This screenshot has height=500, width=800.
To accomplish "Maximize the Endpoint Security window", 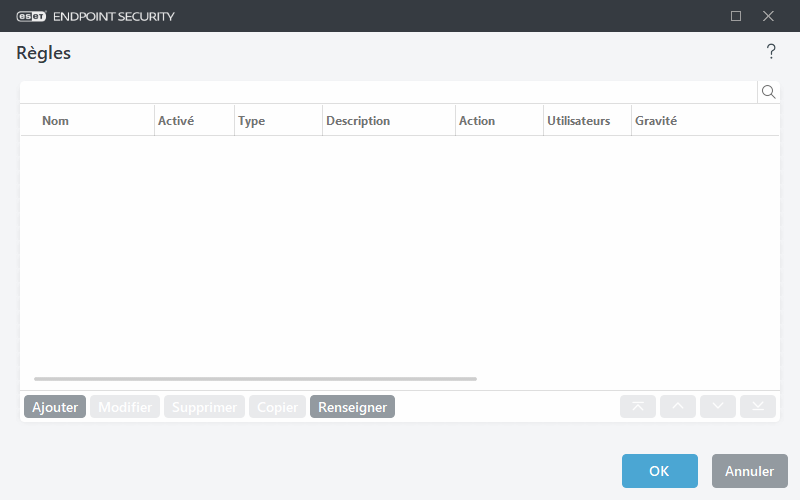I will click(736, 16).
